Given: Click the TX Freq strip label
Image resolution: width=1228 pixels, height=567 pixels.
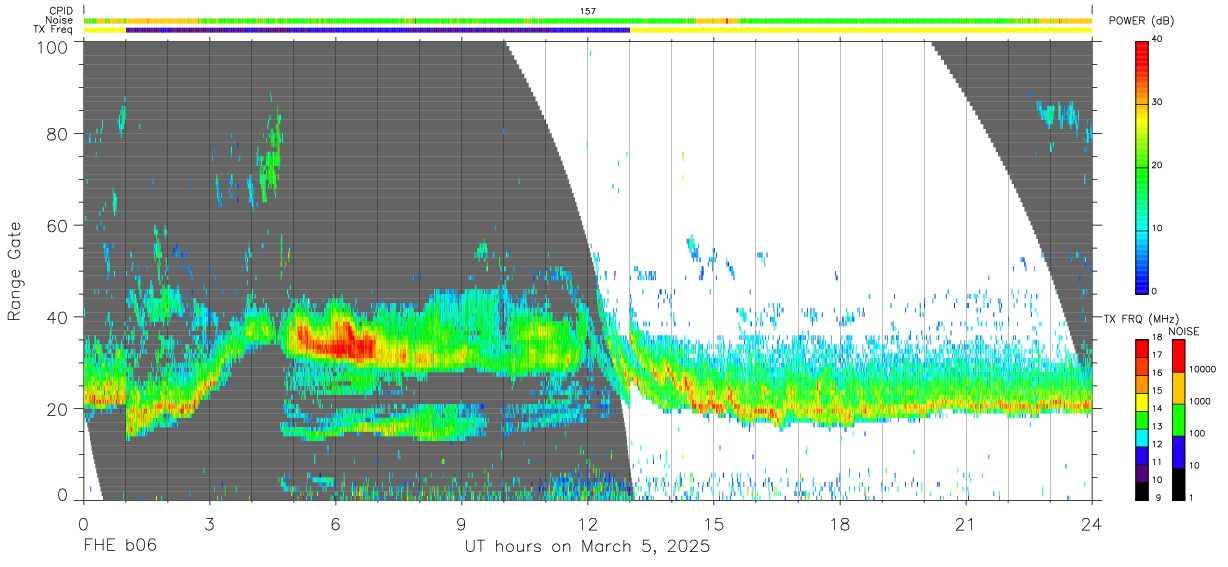Looking at the screenshot, I should tap(54, 30).
